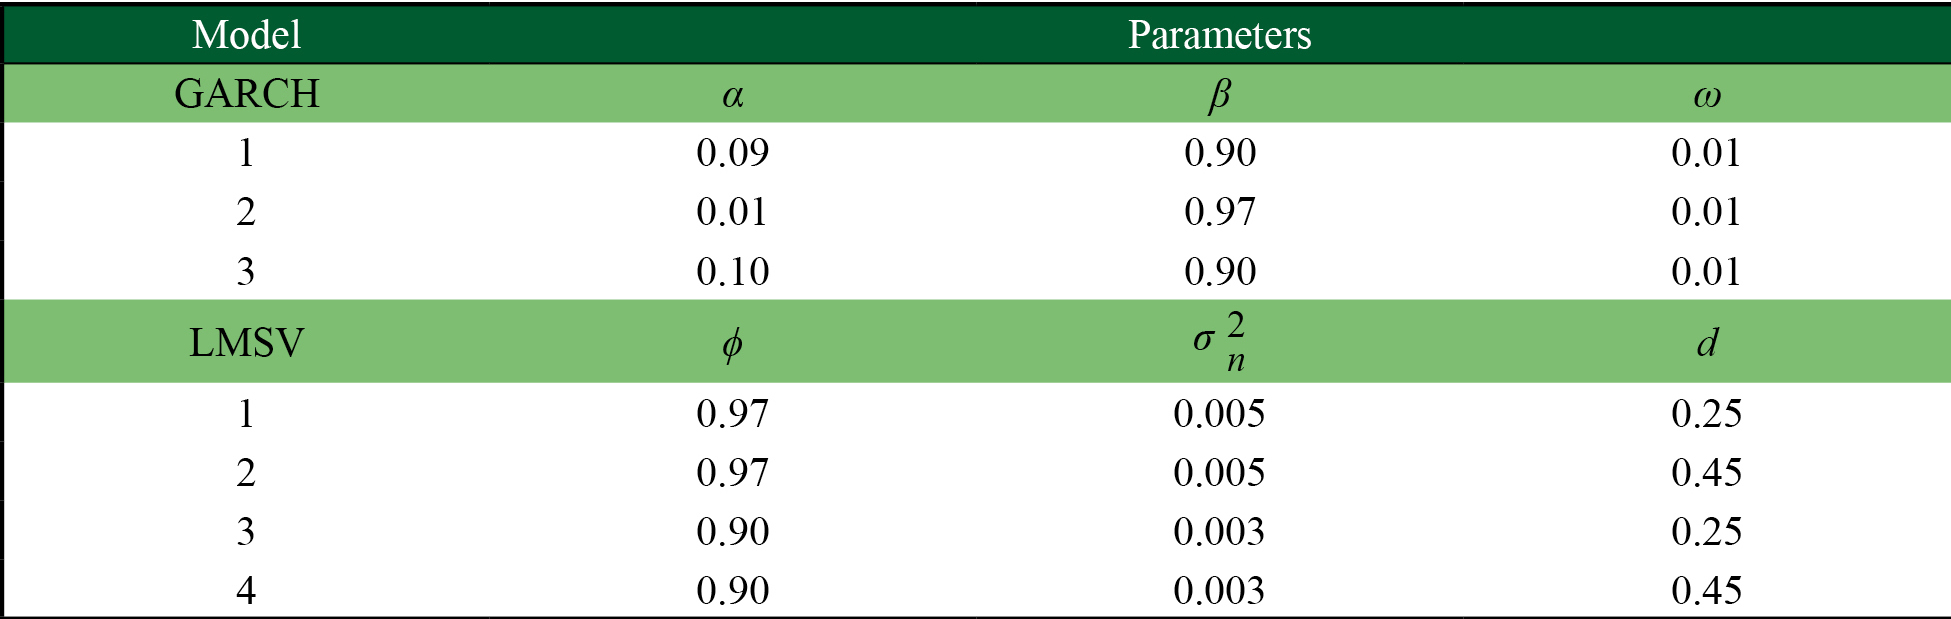Click the σ² n sigma symbol
This screenshot has height=619, width=1951.
click(x=1219, y=342)
